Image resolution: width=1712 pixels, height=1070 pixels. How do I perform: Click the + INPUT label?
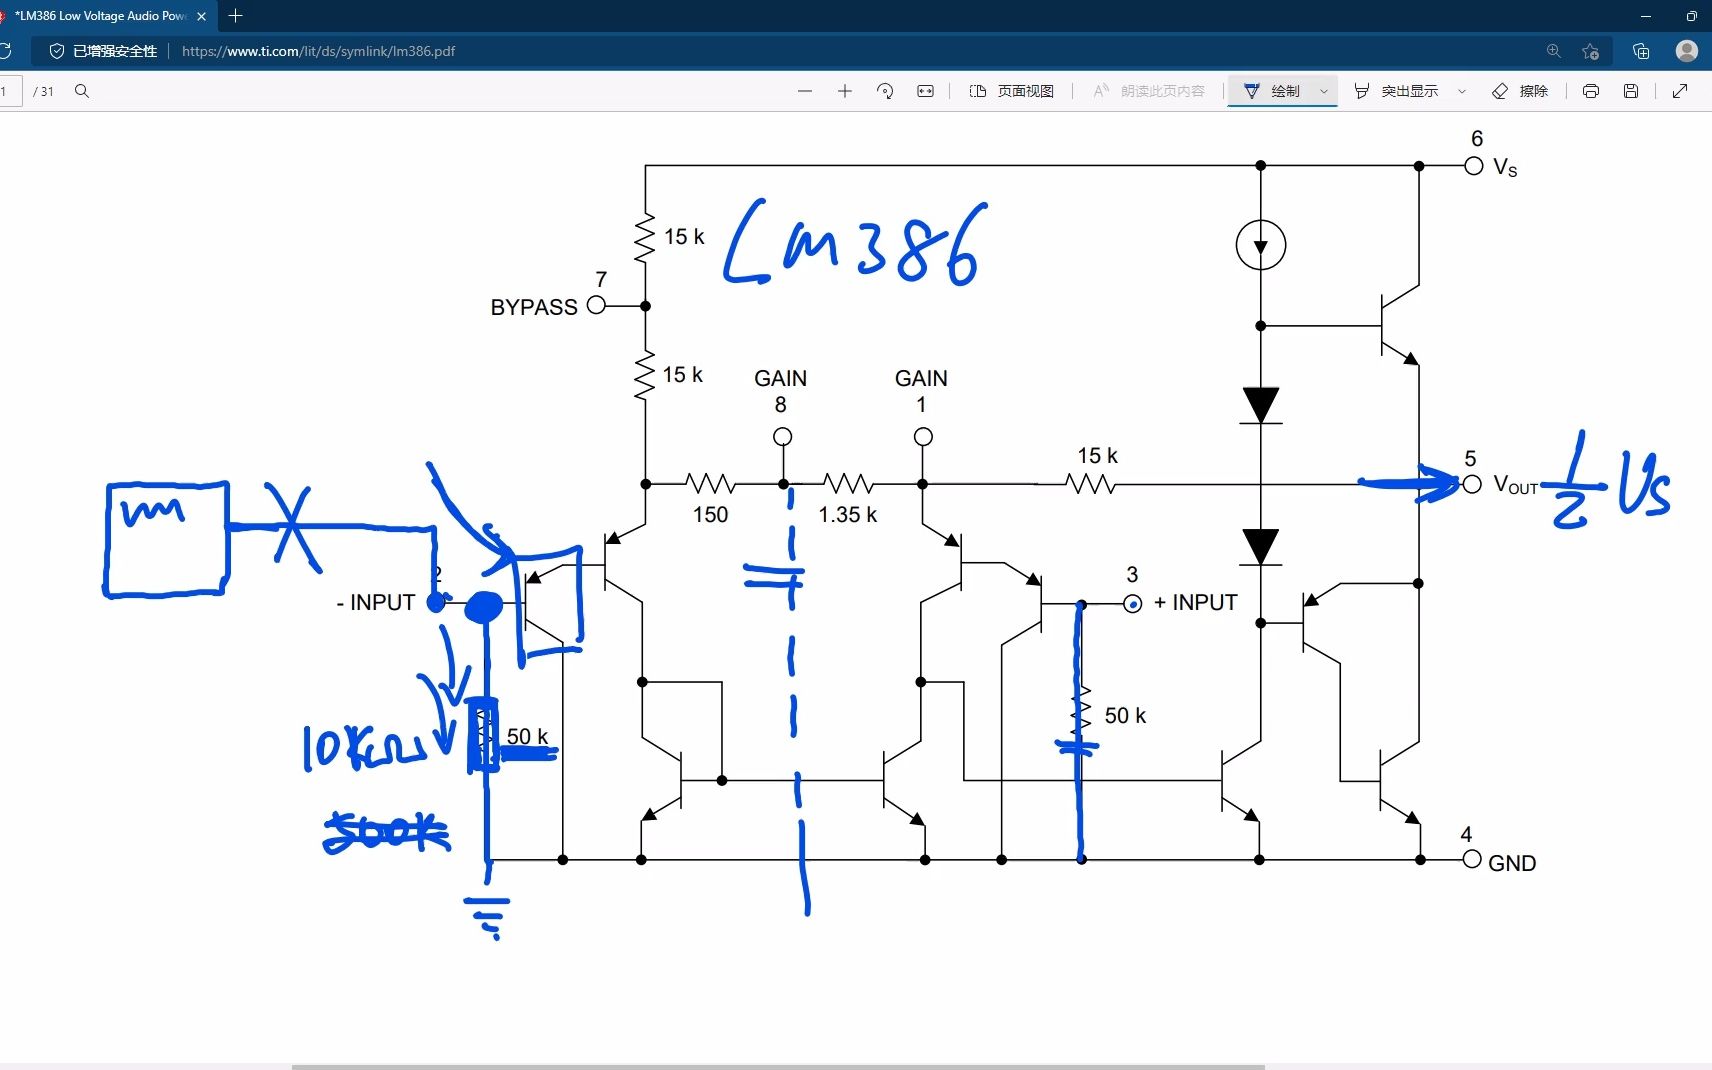pyautogui.click(x=1196, y=602)
